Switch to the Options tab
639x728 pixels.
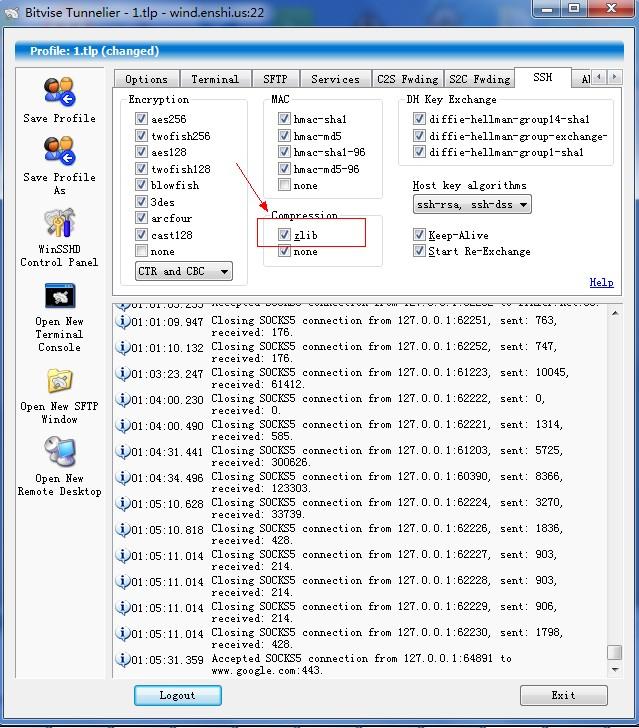147,79
